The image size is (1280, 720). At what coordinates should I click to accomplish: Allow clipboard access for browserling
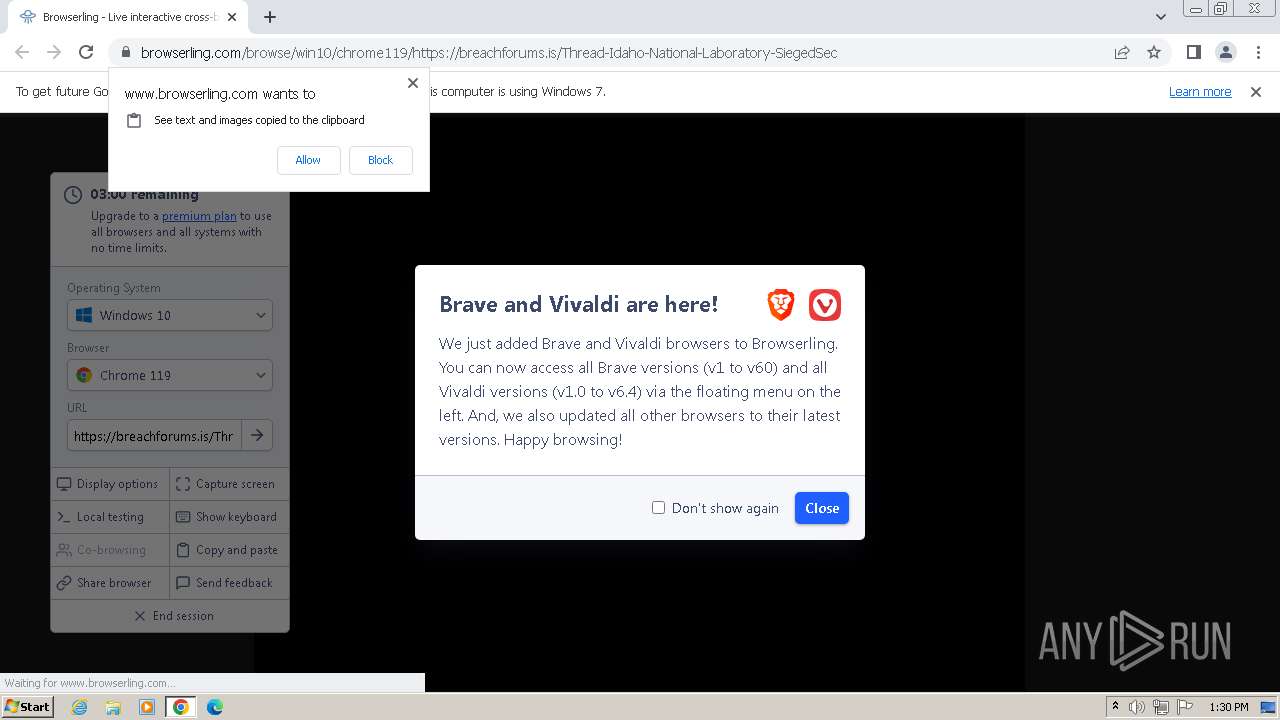pyautogui.click(x=308, y=160)
